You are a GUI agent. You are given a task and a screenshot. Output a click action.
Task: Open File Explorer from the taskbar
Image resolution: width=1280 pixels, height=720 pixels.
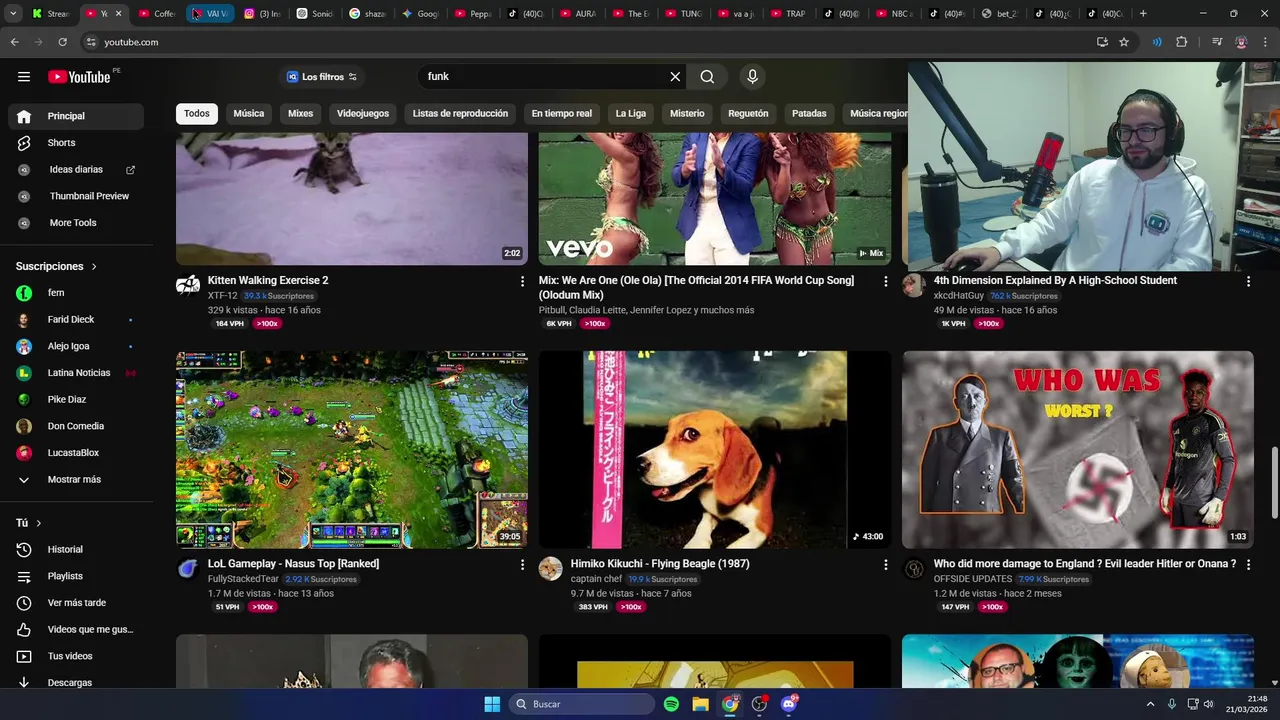(701, 704)
